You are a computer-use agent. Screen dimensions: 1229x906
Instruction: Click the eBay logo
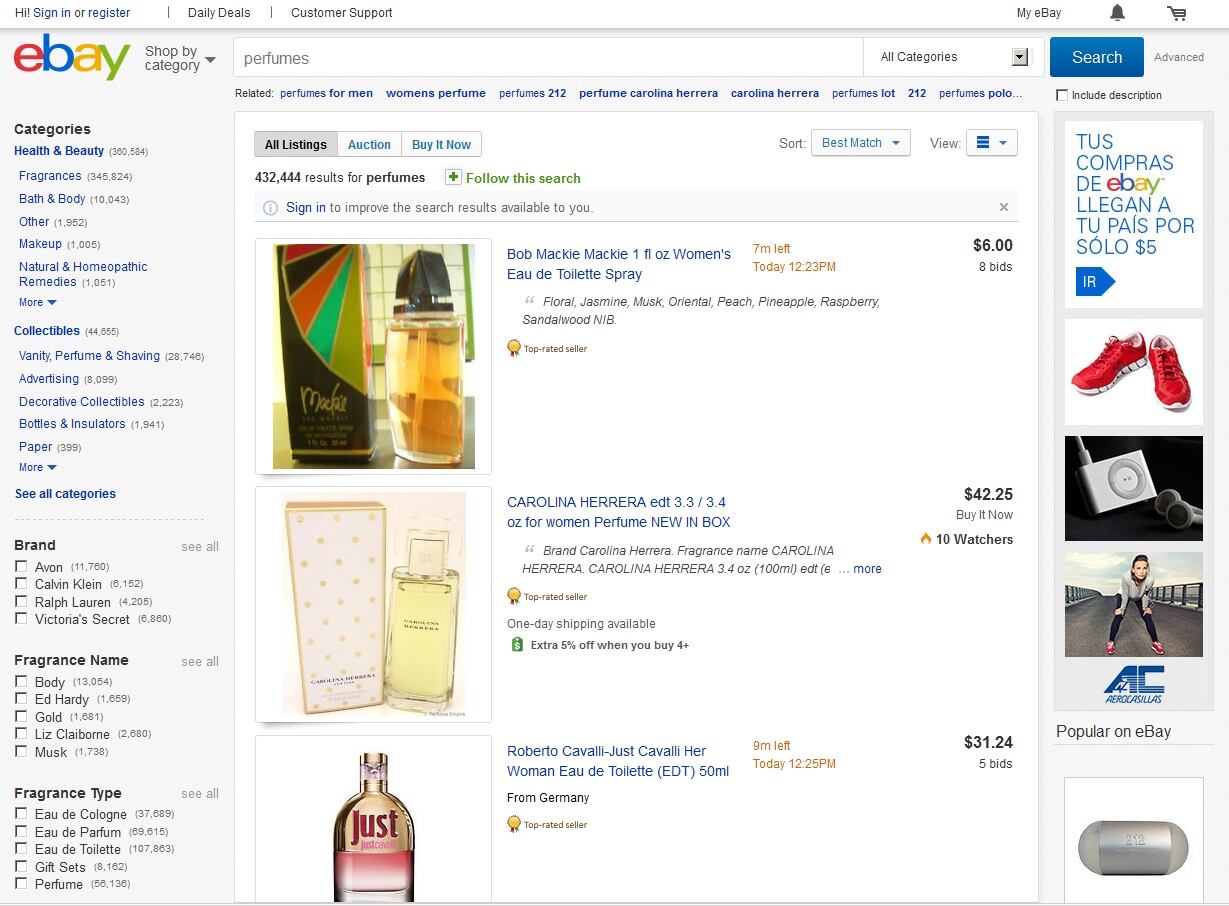(72, 57)
